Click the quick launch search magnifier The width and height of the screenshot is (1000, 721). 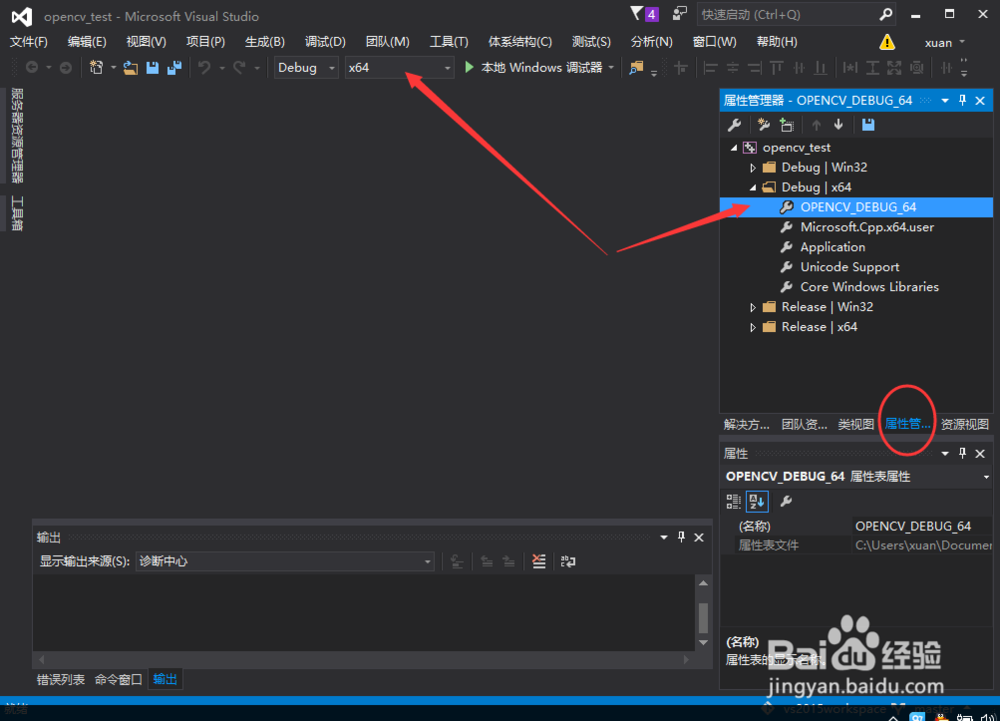point(885,14)
